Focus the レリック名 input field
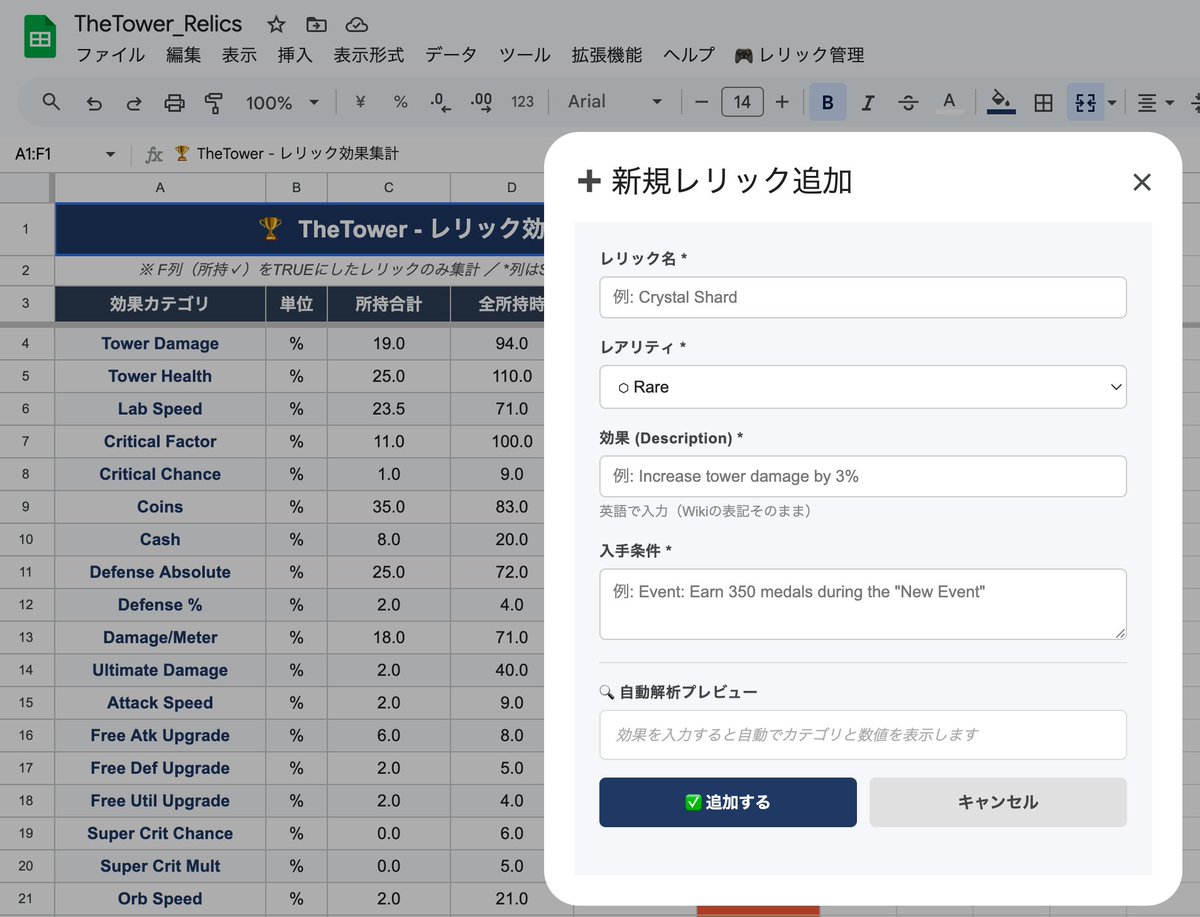The height and width of the screenshot is (917, 1200). [x=863, y=297]
